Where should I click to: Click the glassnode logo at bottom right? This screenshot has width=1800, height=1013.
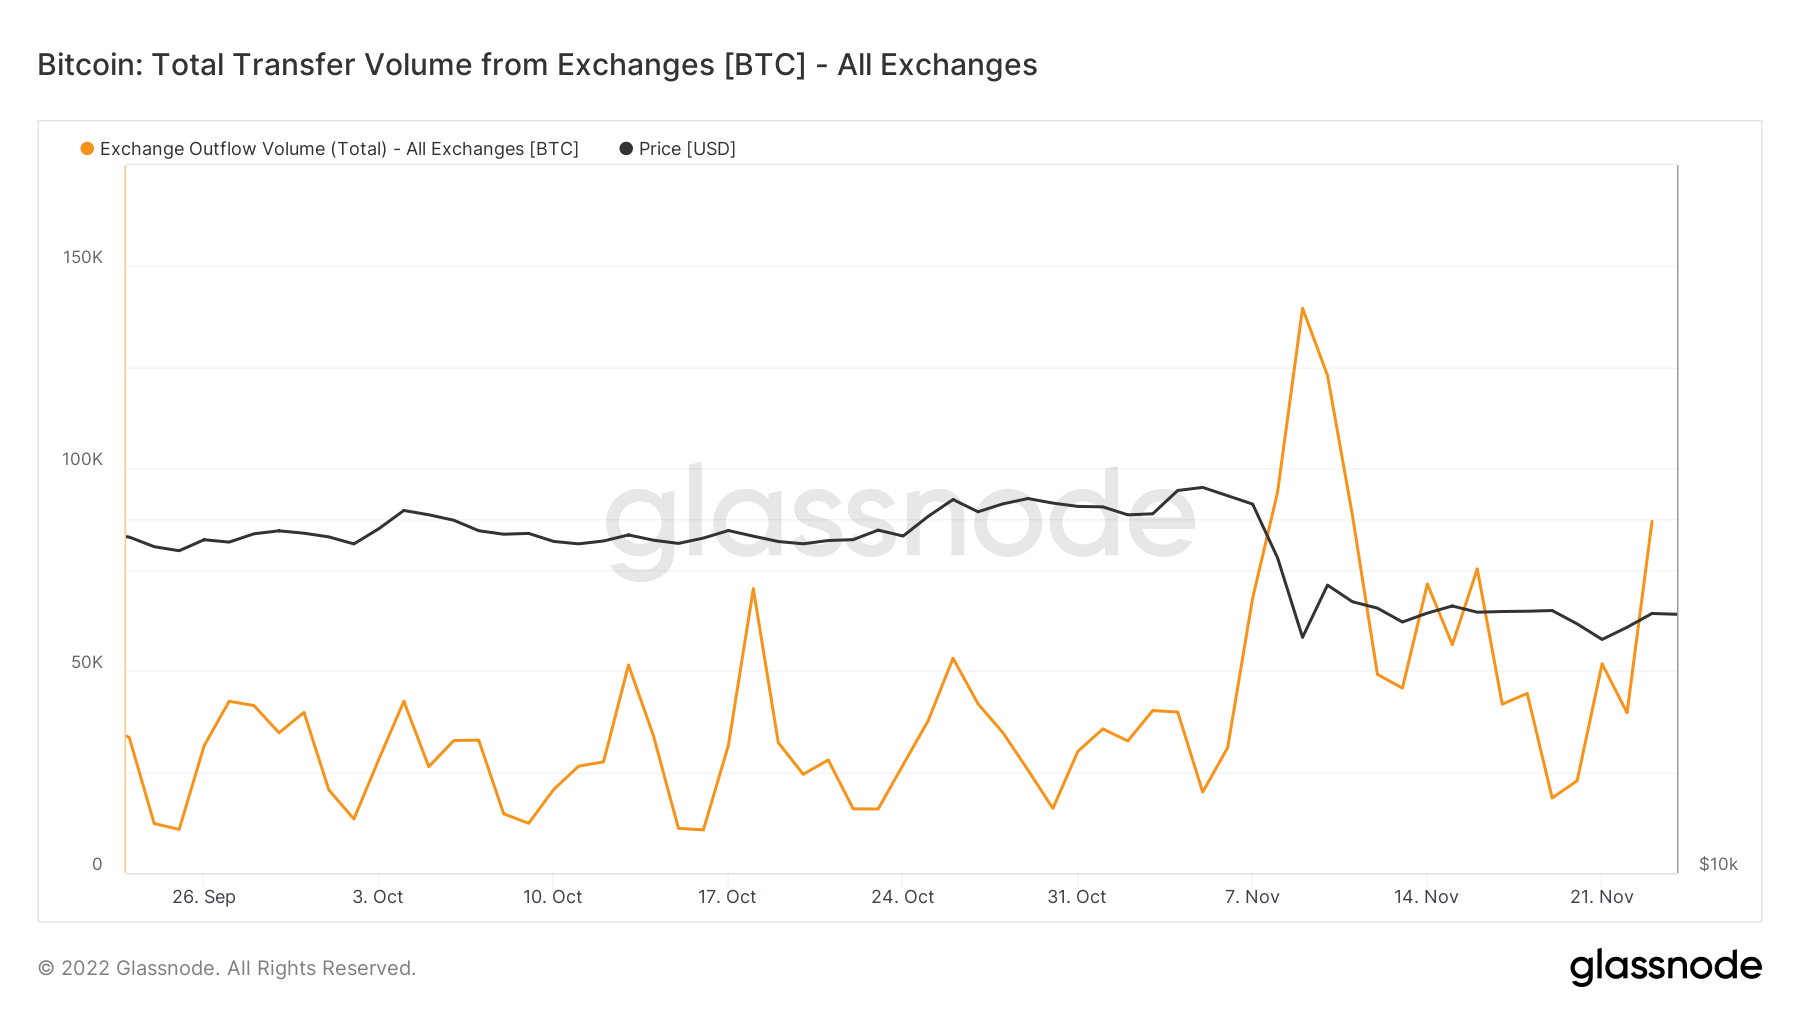(x=1665, y=967)
